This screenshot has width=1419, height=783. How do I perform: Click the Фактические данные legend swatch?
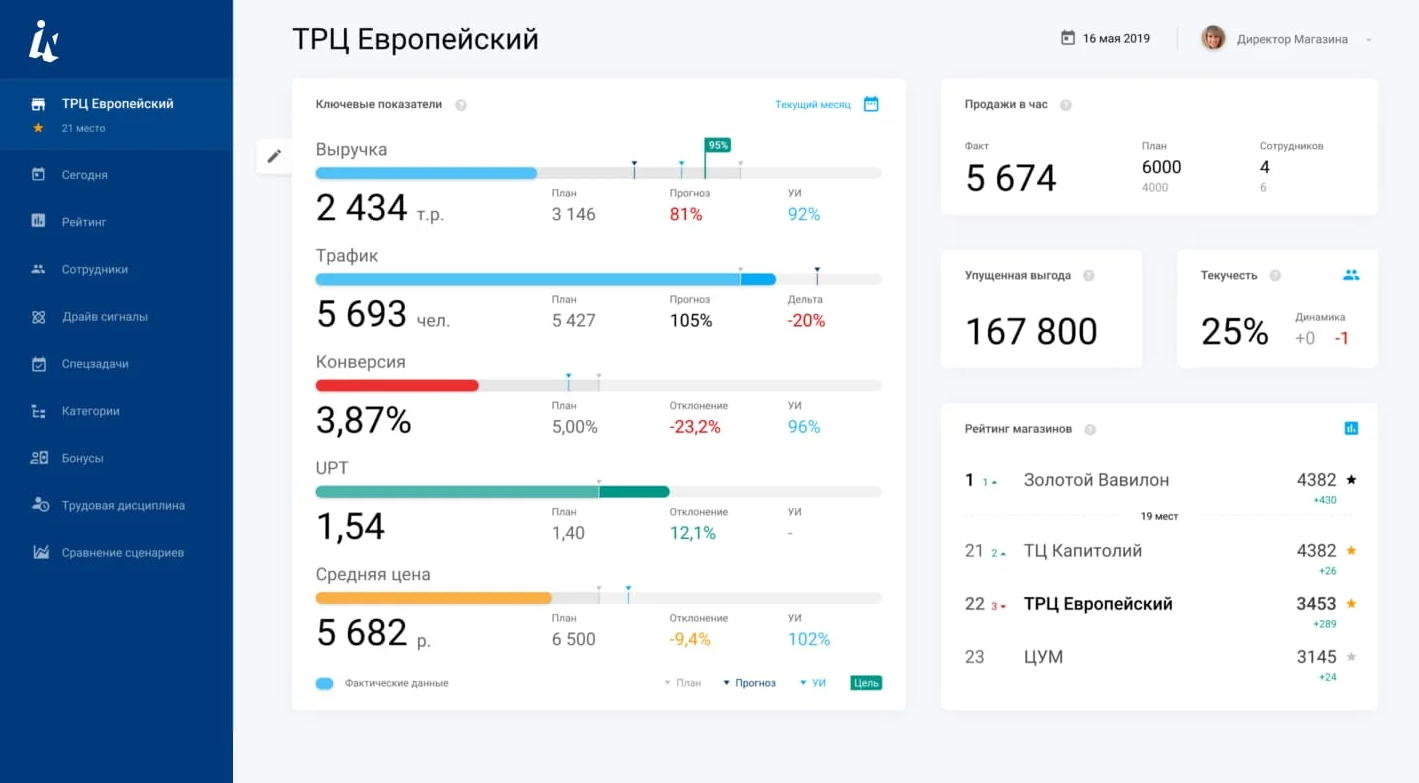tap(324, 684)
